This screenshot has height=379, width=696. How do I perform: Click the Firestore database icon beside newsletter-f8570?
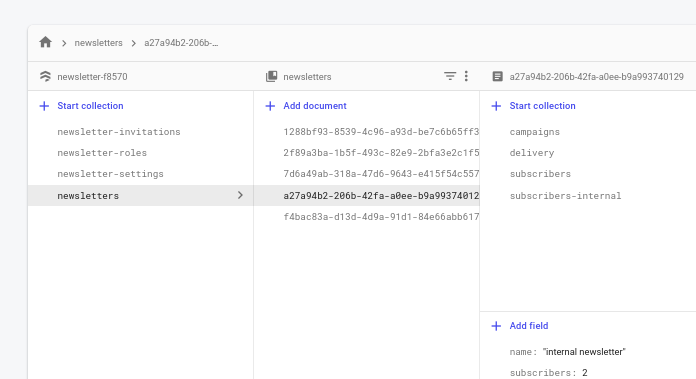(45, 76)
